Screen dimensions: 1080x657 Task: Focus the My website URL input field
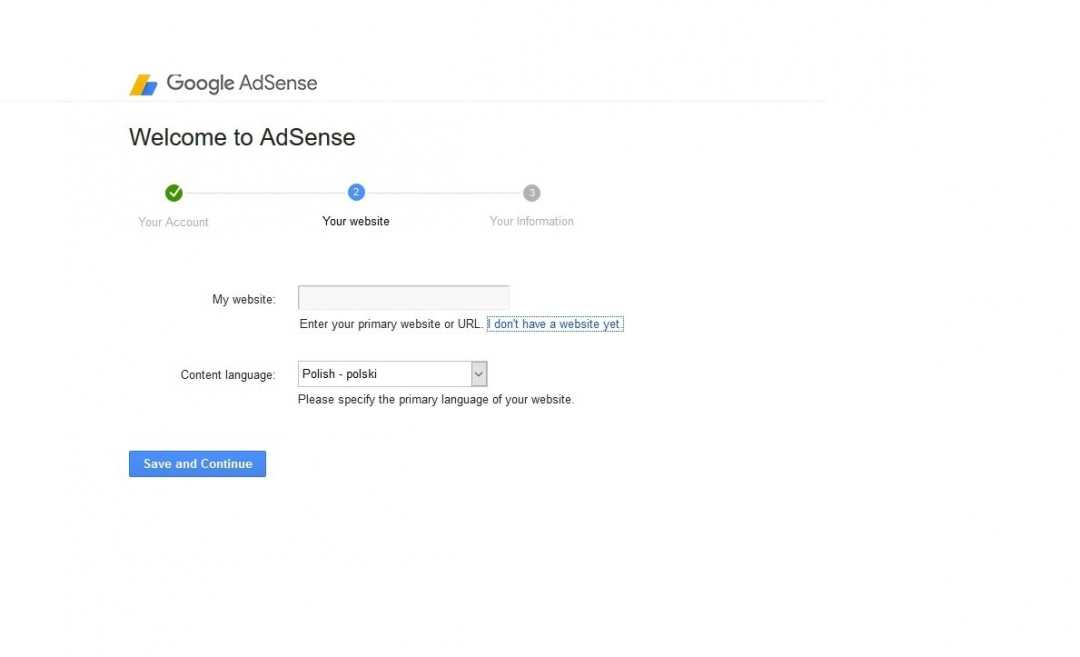[403, 298]
